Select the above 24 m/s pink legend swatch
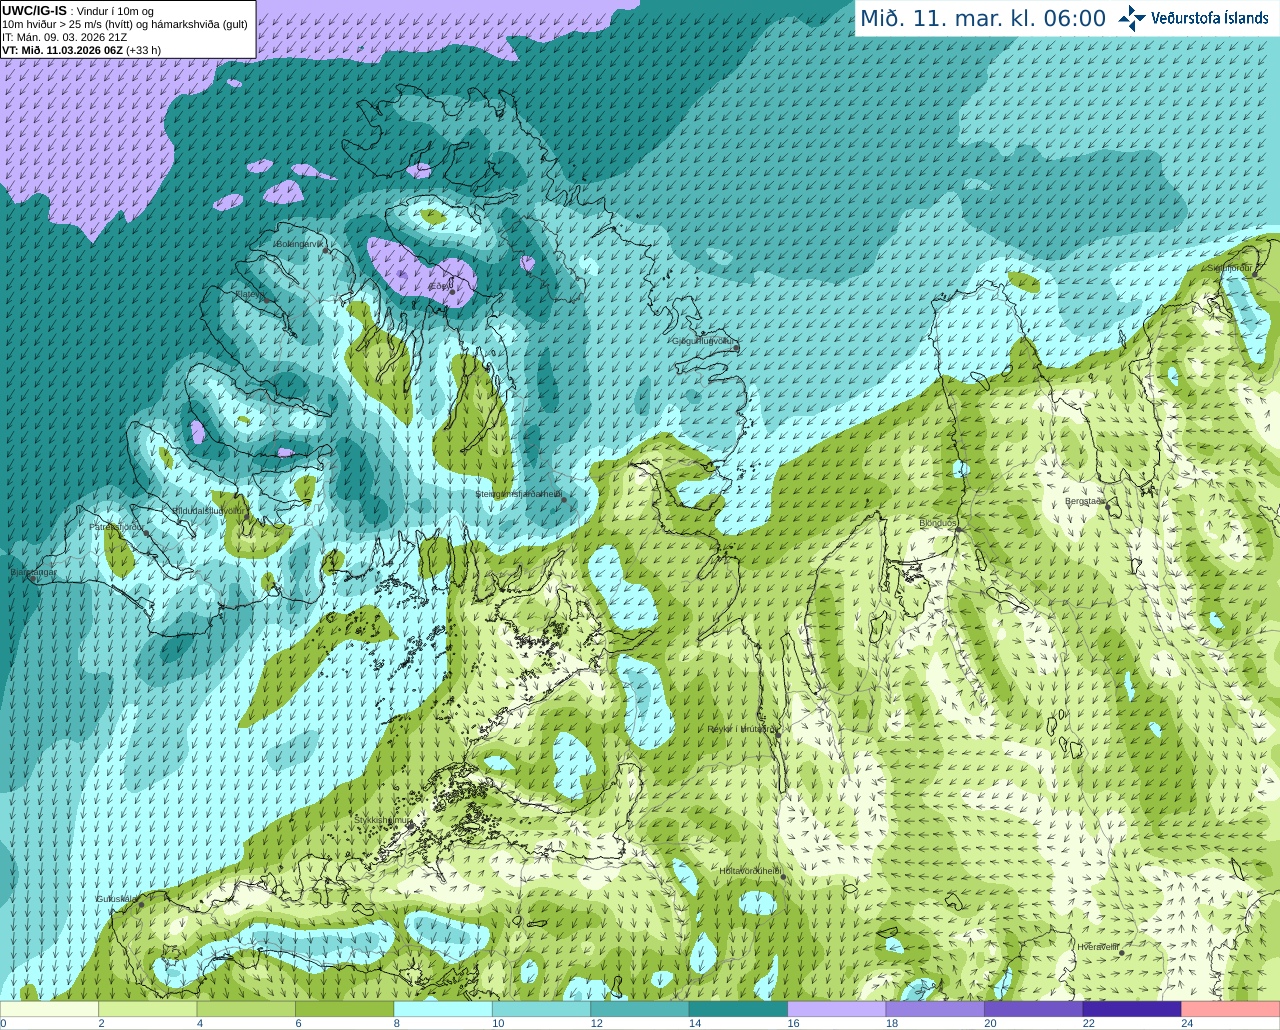This screenshot has width=1280, height=1030. pos(1231,1009)
